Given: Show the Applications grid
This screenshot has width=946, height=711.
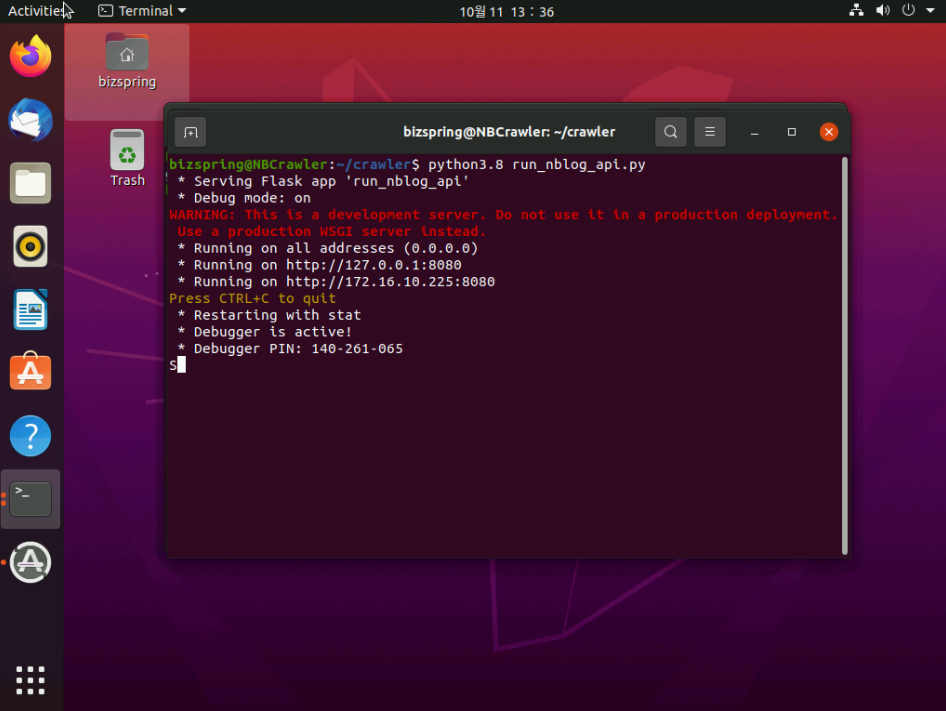Looking at the screenshot, I should coord(30,680).
